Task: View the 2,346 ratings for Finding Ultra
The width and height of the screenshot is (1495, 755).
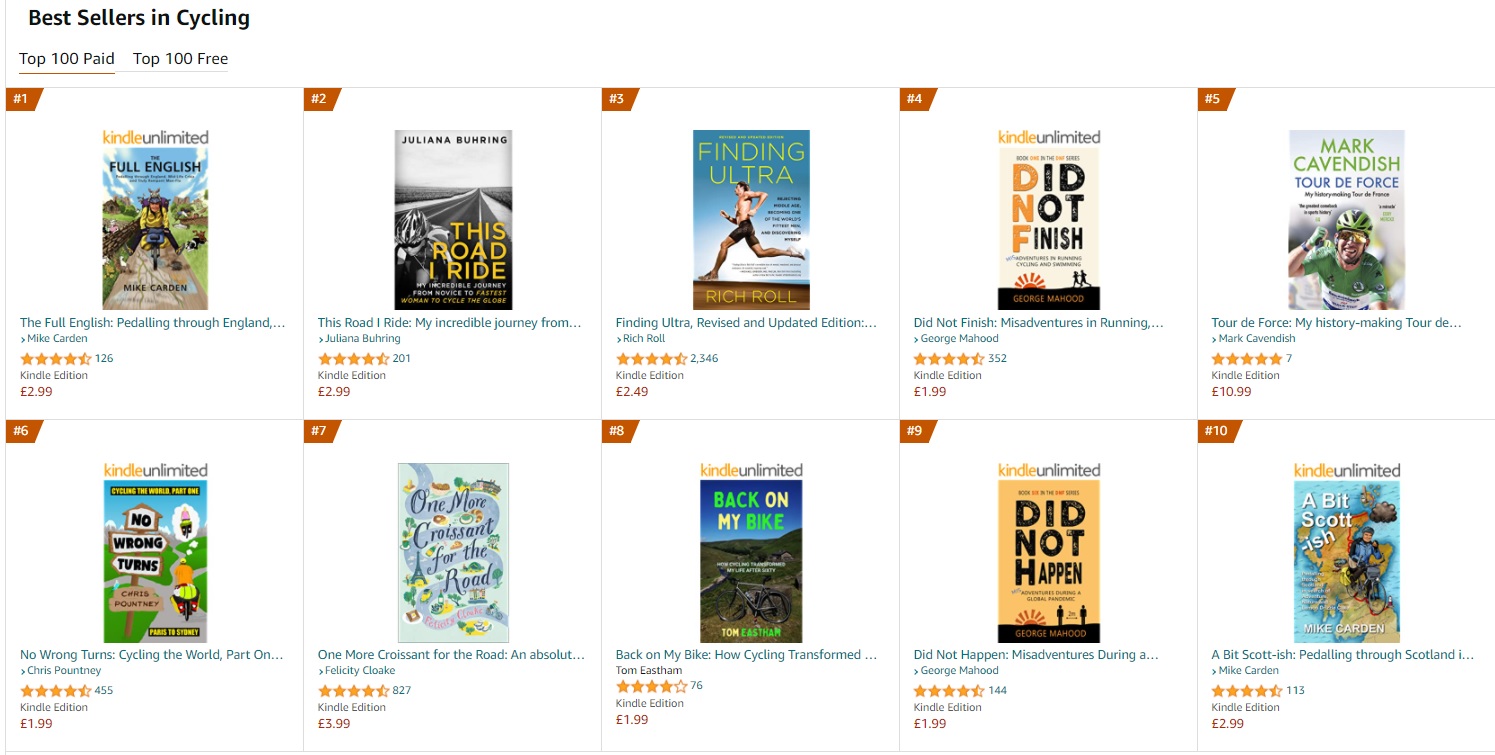Action: coord(706,358)
